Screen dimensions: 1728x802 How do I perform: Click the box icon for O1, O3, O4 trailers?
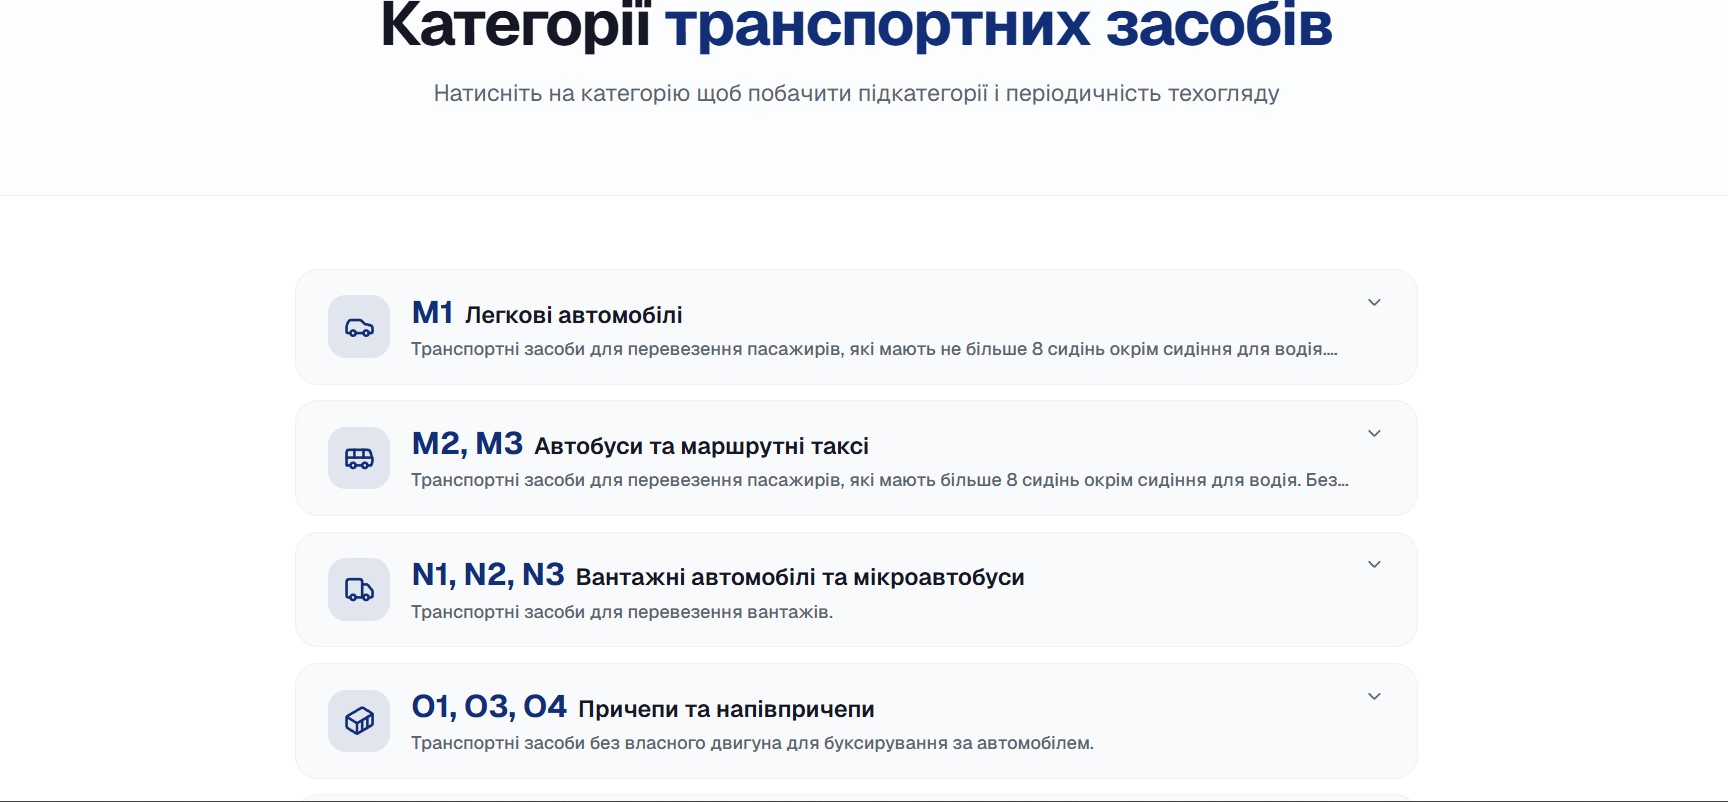tap(359, 721)
